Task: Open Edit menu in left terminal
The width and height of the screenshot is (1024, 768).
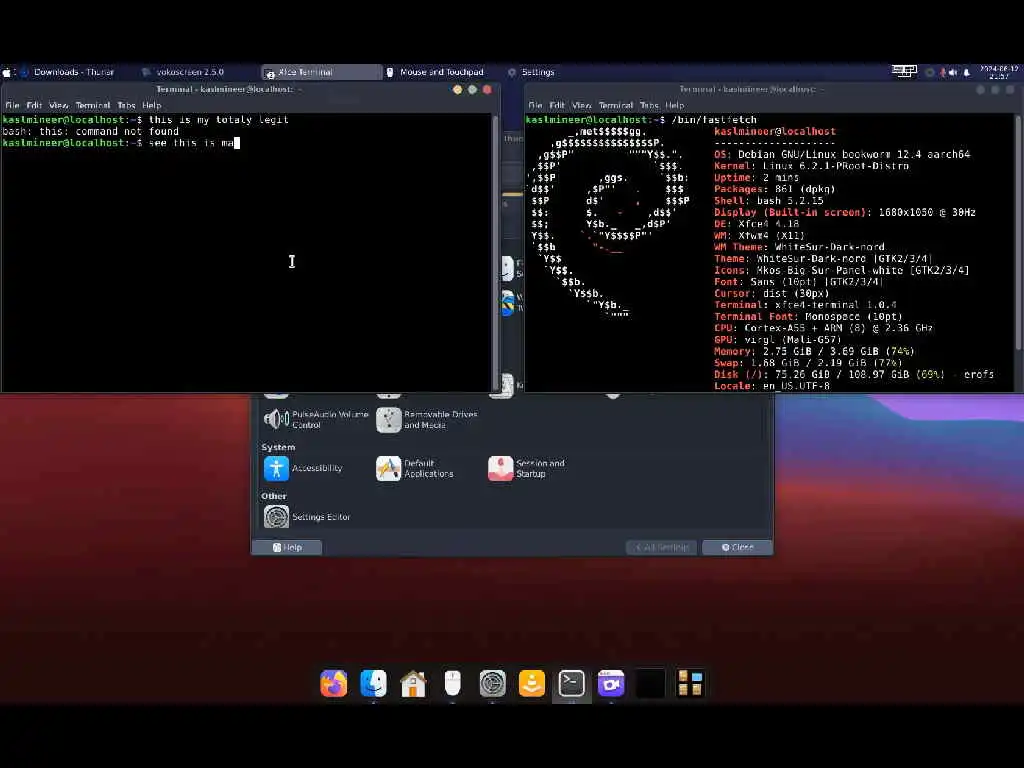Action: (34, 105)
